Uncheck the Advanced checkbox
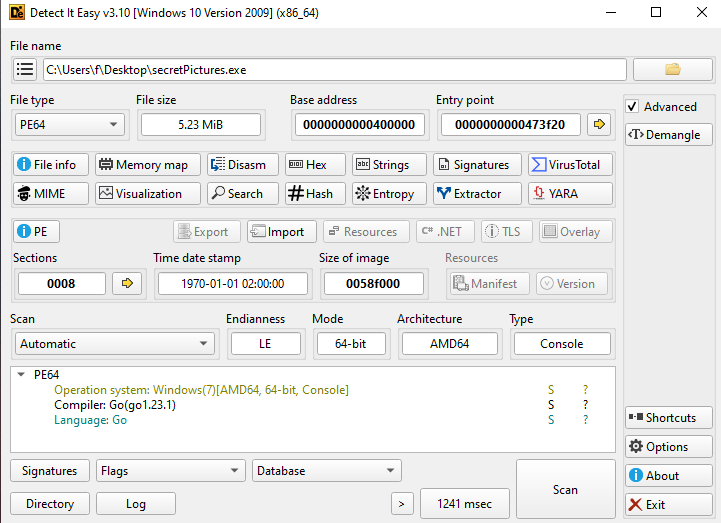This screenshot has width=721, height=523. coord(632,107)
